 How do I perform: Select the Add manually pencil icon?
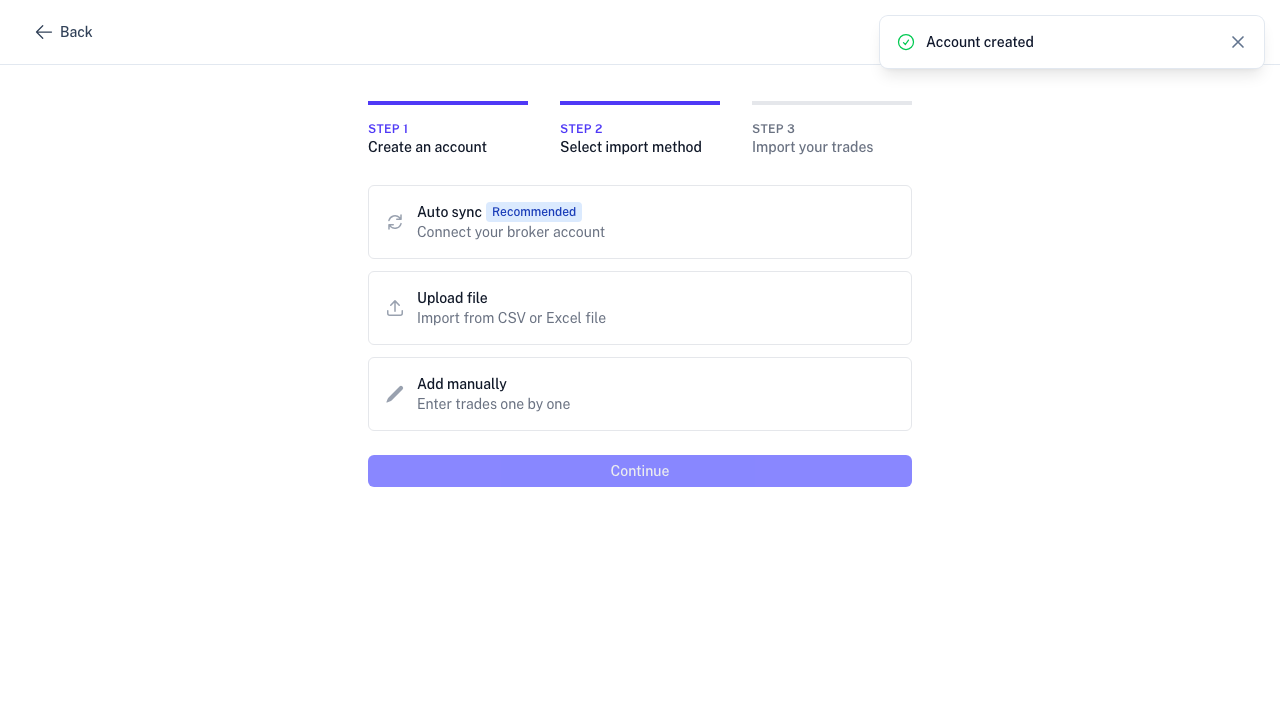click(x=394, y=393)
